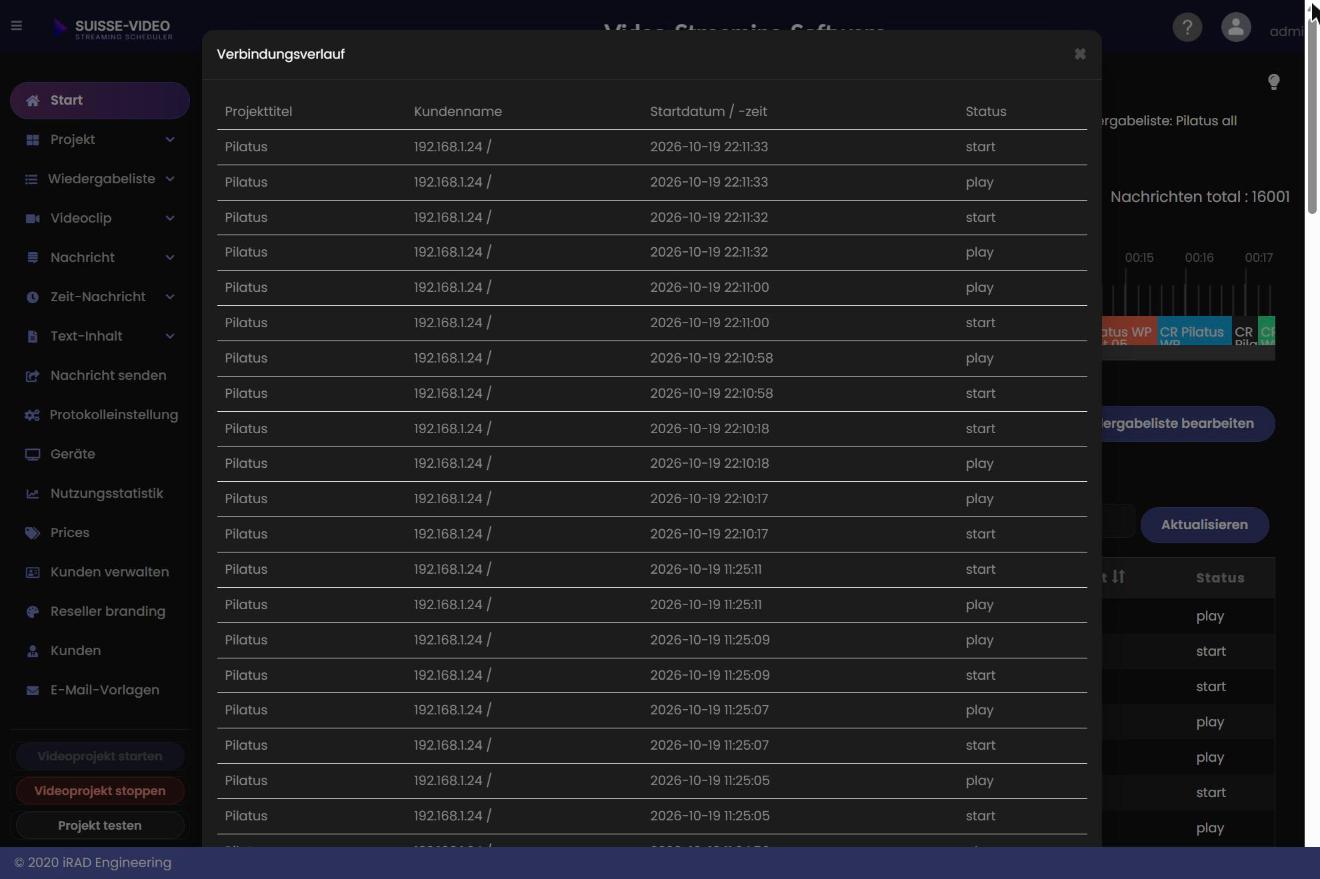Click the Projekt testen button

pyautogui.click(x=100, y=826)
